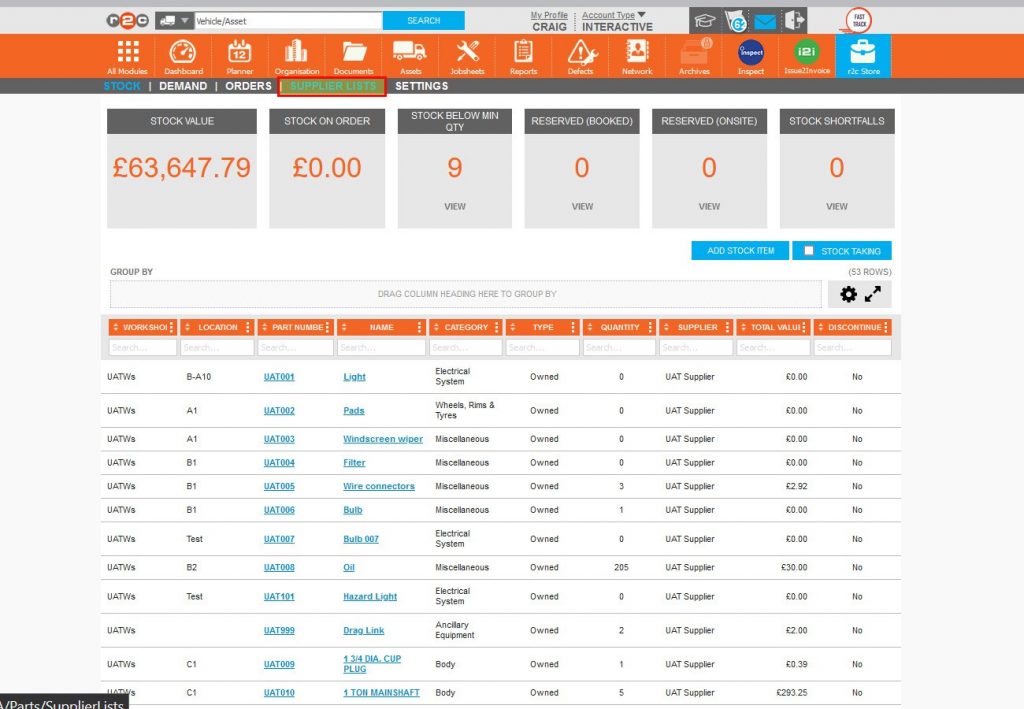Image resolution: width=1024 pixels, height=709 pixels.
Task: Open the messages envelope icon
Action: click(764, 19)
